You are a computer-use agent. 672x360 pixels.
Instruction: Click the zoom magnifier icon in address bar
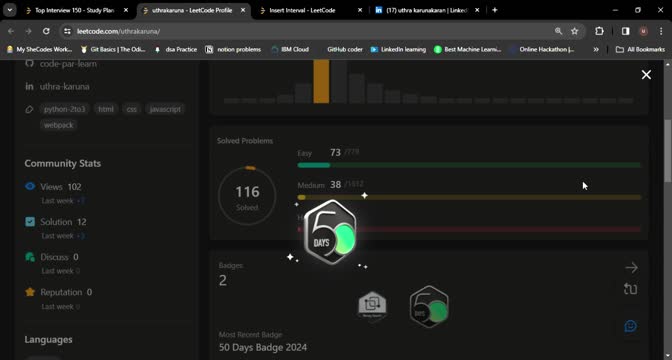click(558, 31)
